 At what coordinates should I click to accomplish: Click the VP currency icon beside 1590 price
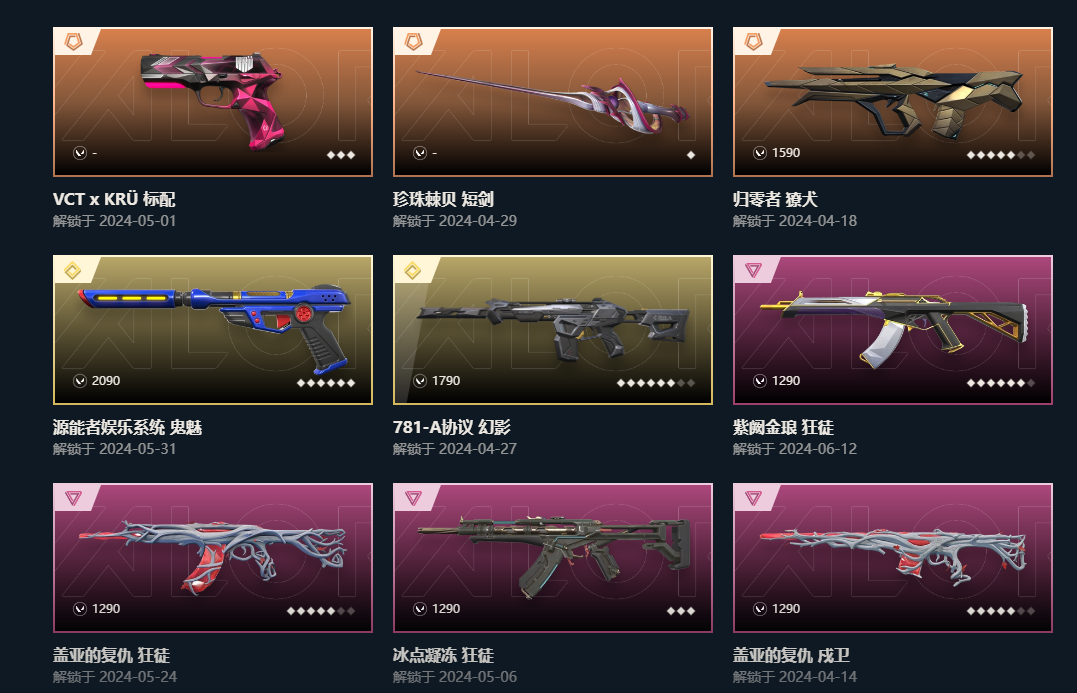[x=760, y=152]
